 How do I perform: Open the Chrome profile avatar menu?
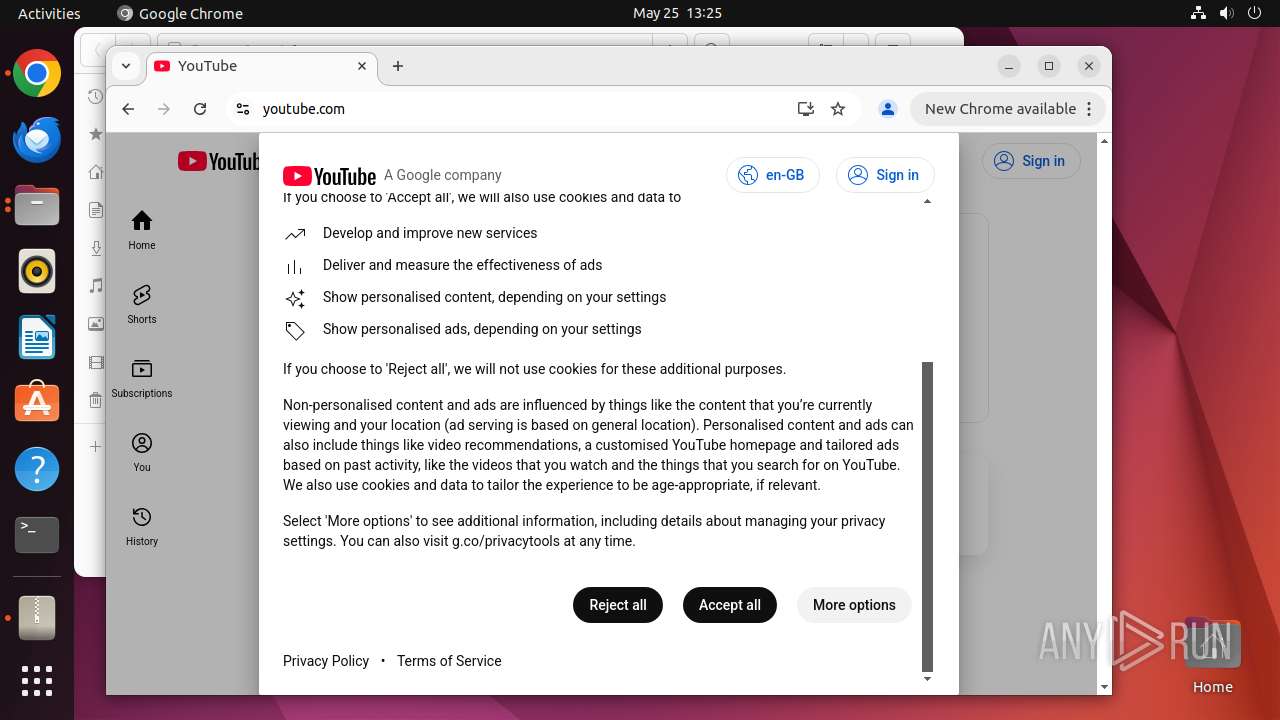click(887, 109)
